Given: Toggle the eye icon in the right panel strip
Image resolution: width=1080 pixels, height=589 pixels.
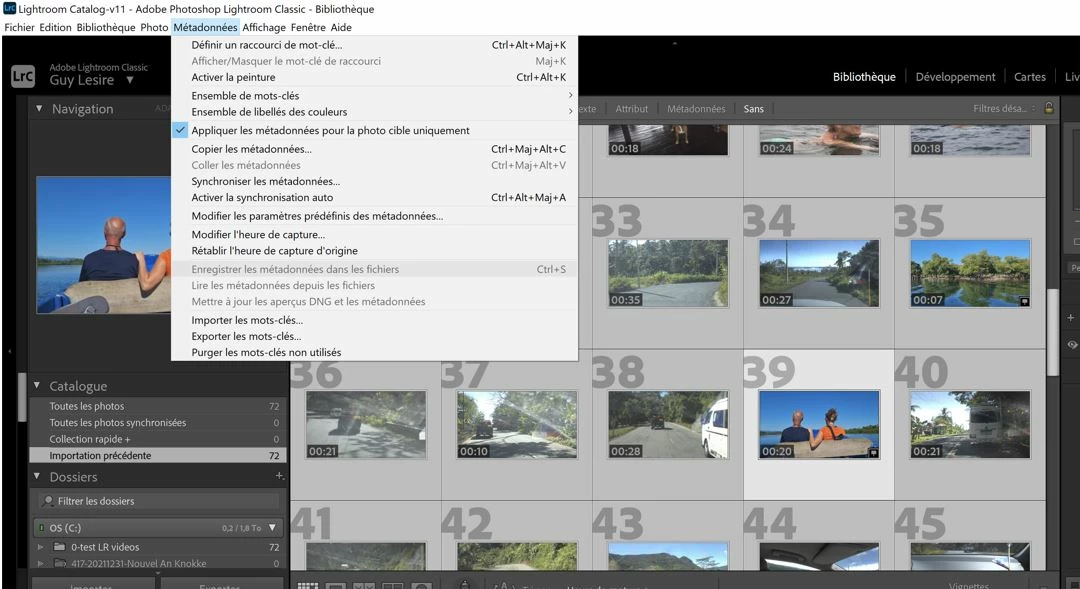Looking at the screenshot, I should [x=1072, y=344].
